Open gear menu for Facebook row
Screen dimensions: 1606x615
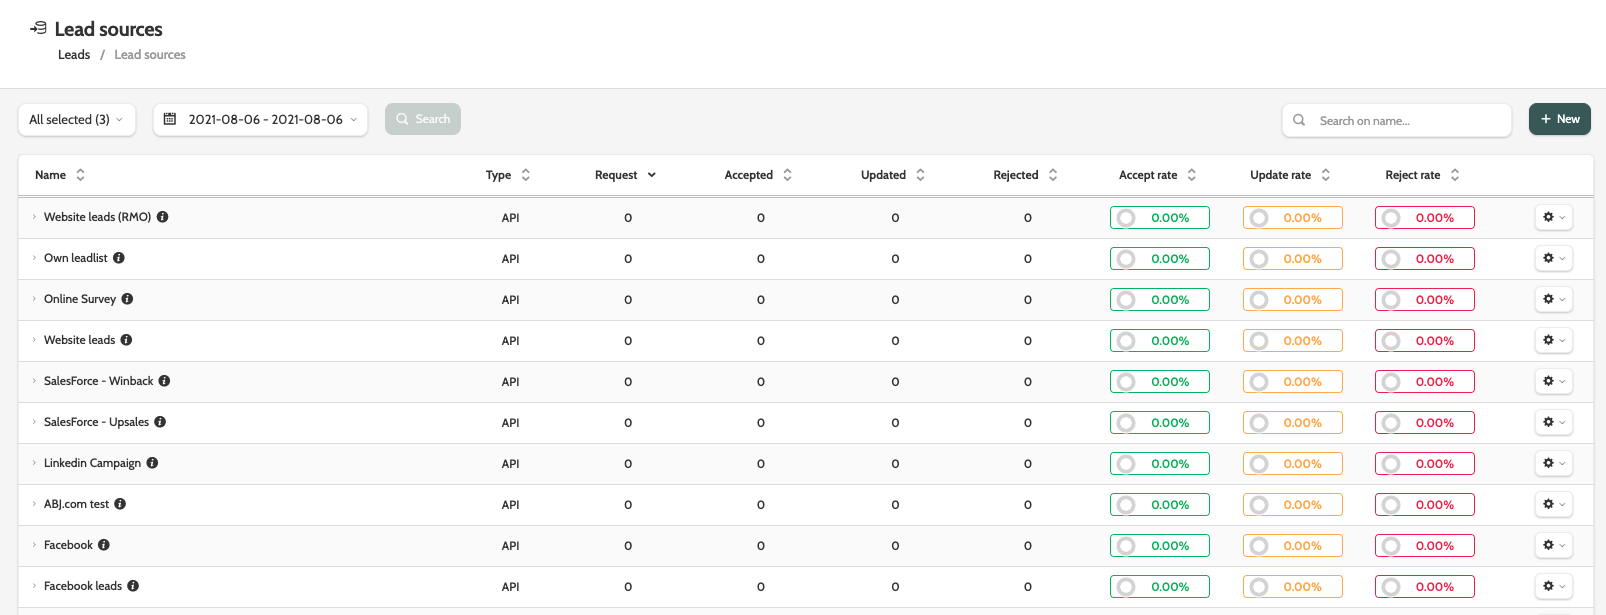[x=1554, y=545]
